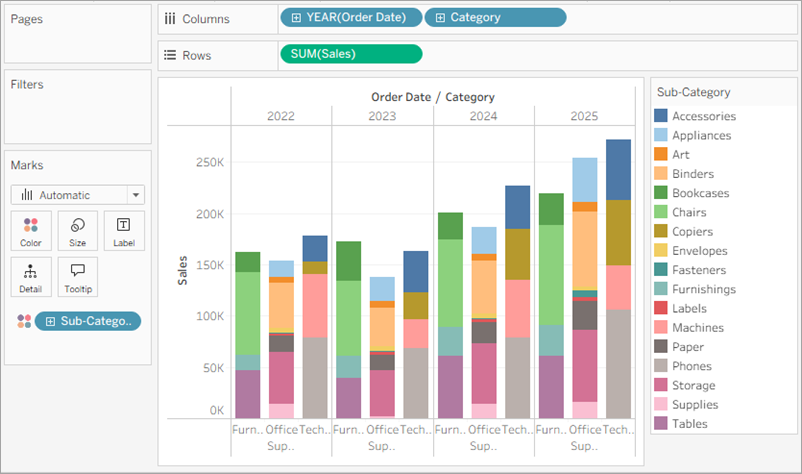
Task: Expand the YEAR(Order Date) pill hierarchy
Action: 296,18
